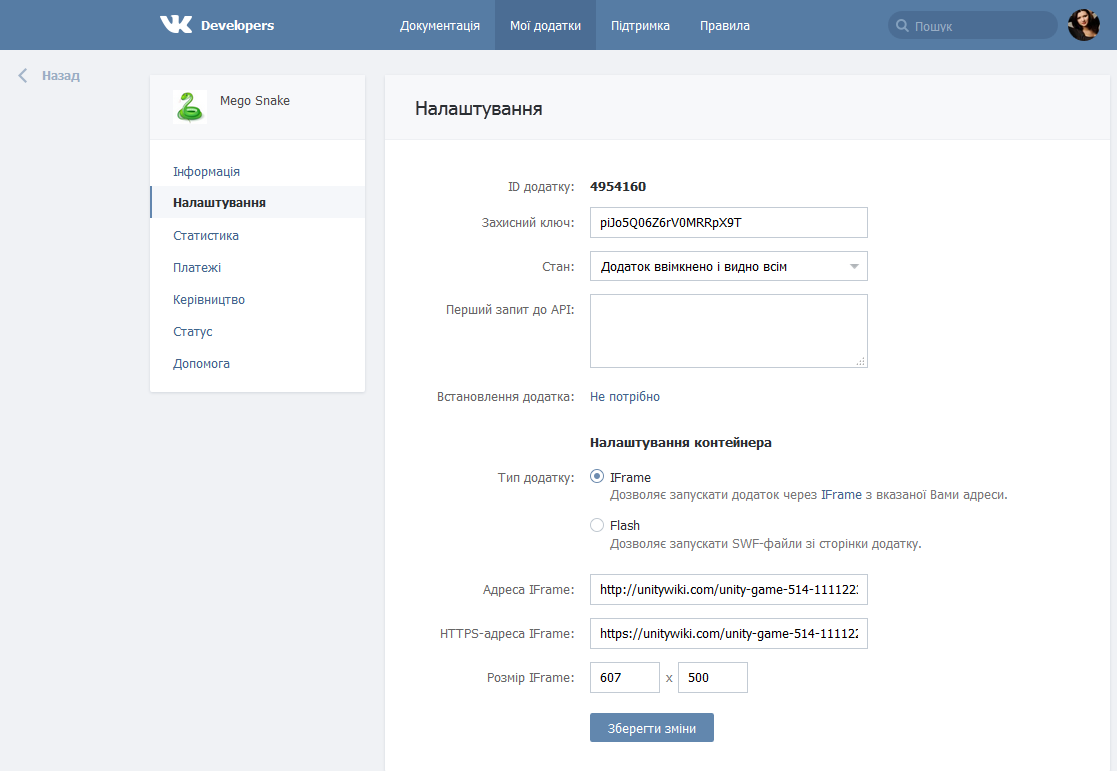The image size is (1117, 771).
Task: Open the Правила page
Action: (x=725, y=26)
